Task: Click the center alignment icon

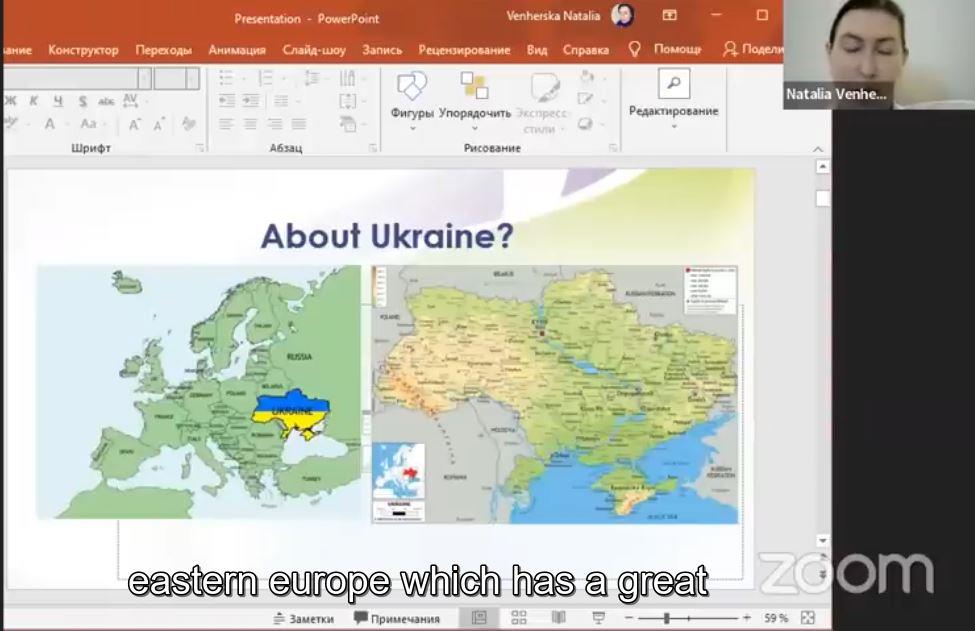Action: (251, 124)
